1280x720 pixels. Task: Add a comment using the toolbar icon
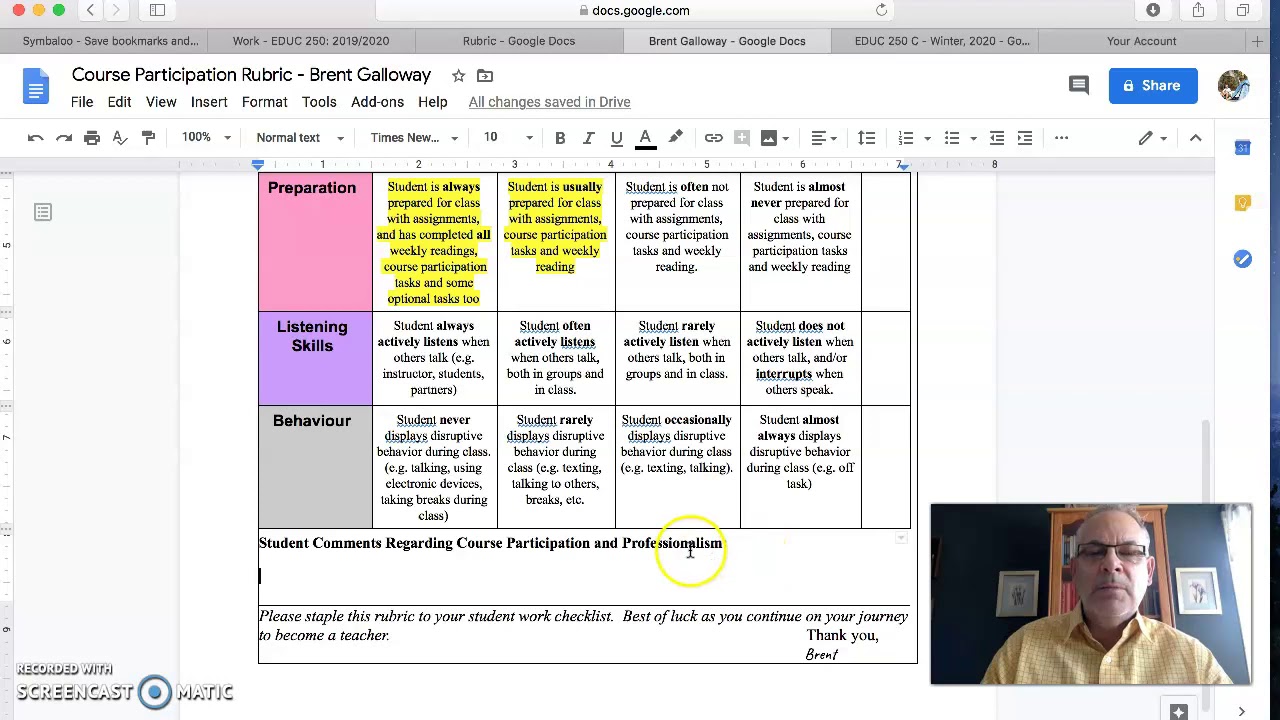pyautogui.click(x=741, y=138)
